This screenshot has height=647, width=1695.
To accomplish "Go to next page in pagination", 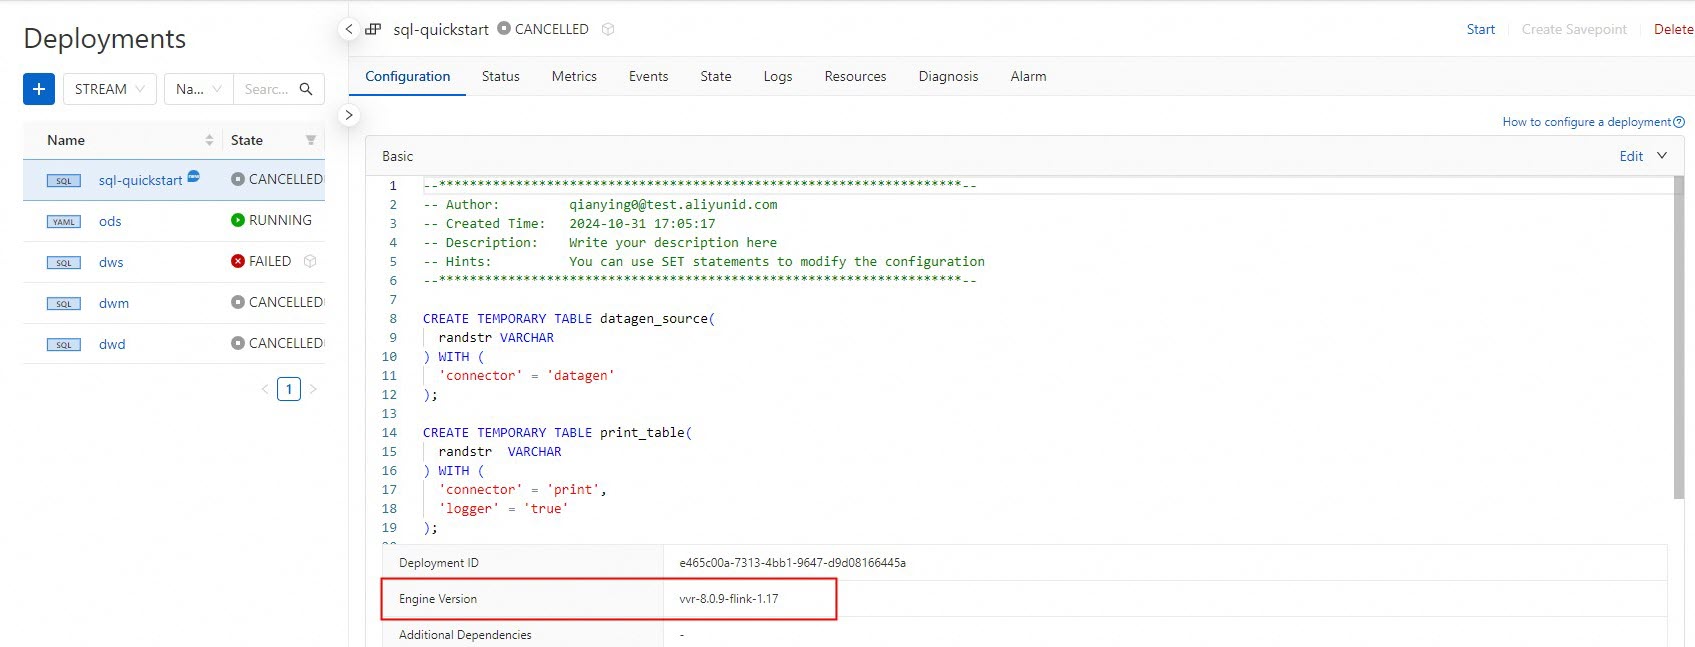I will [313, 389].
